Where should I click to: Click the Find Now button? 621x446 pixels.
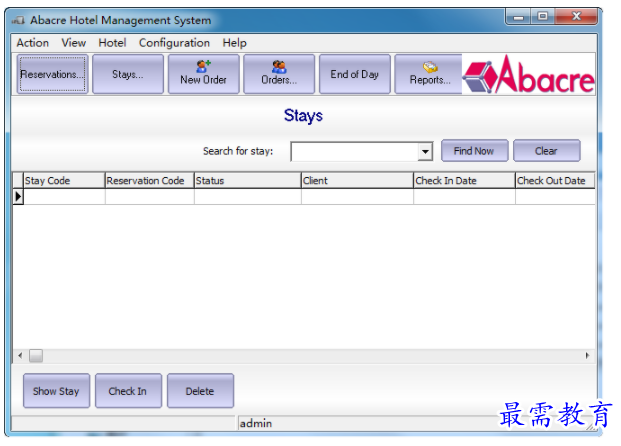coord(474,151)
